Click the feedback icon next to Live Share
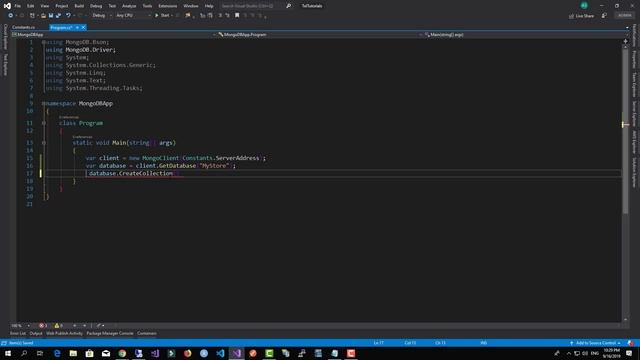Screen dimensions: 640x360 [604, 16]
